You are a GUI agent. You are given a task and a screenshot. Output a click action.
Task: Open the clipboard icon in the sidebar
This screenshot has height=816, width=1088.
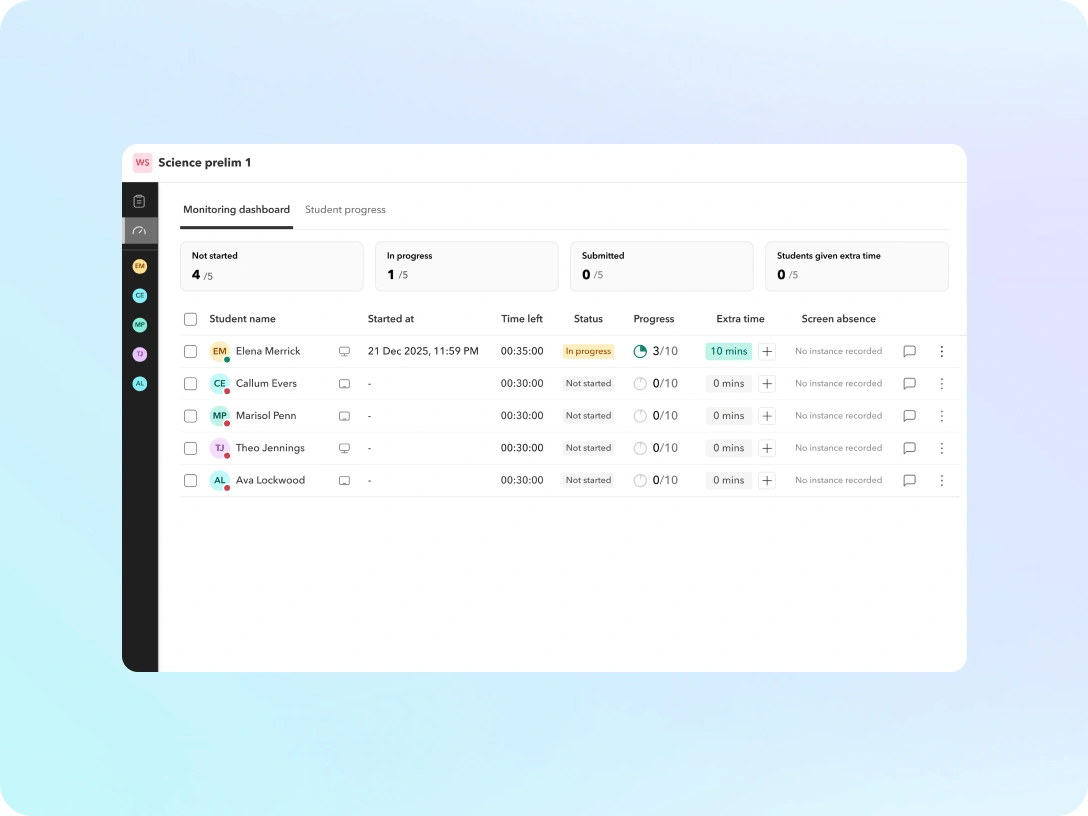[139, 201]
